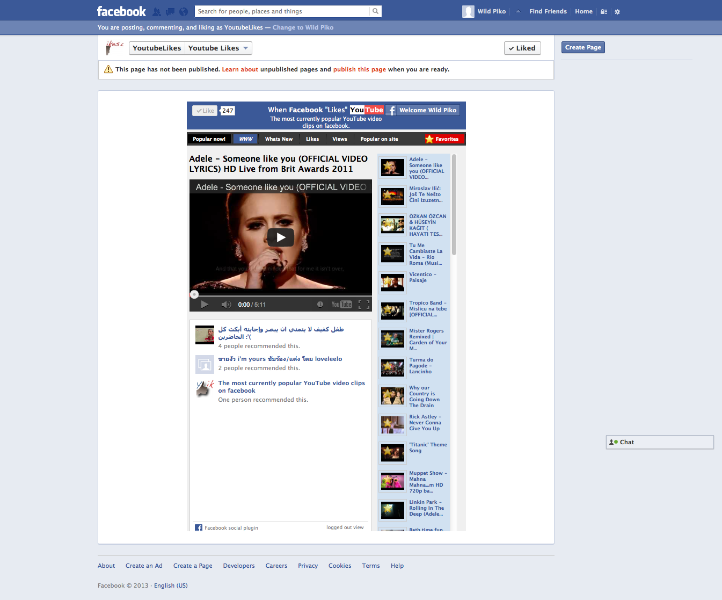Click the warning triangle icon in the unpublished notice

(x=108, y=69)
